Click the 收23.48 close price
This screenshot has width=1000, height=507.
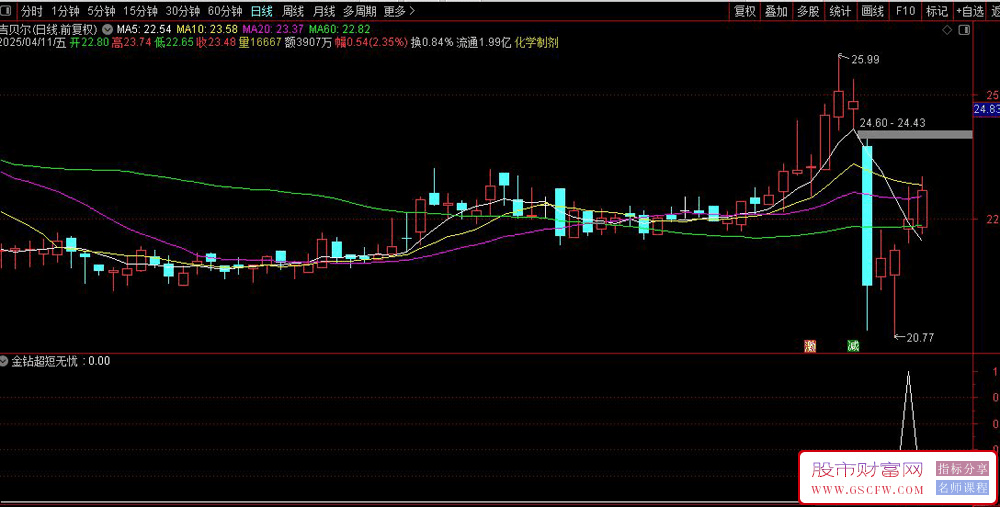click(216, 43)
